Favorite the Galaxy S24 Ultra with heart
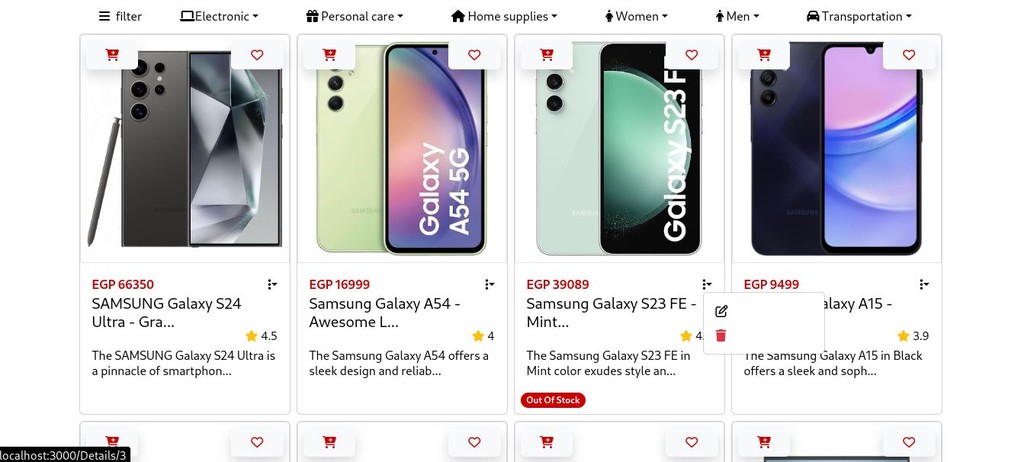Screen dimensions: 1024x462 coord(257,55)
